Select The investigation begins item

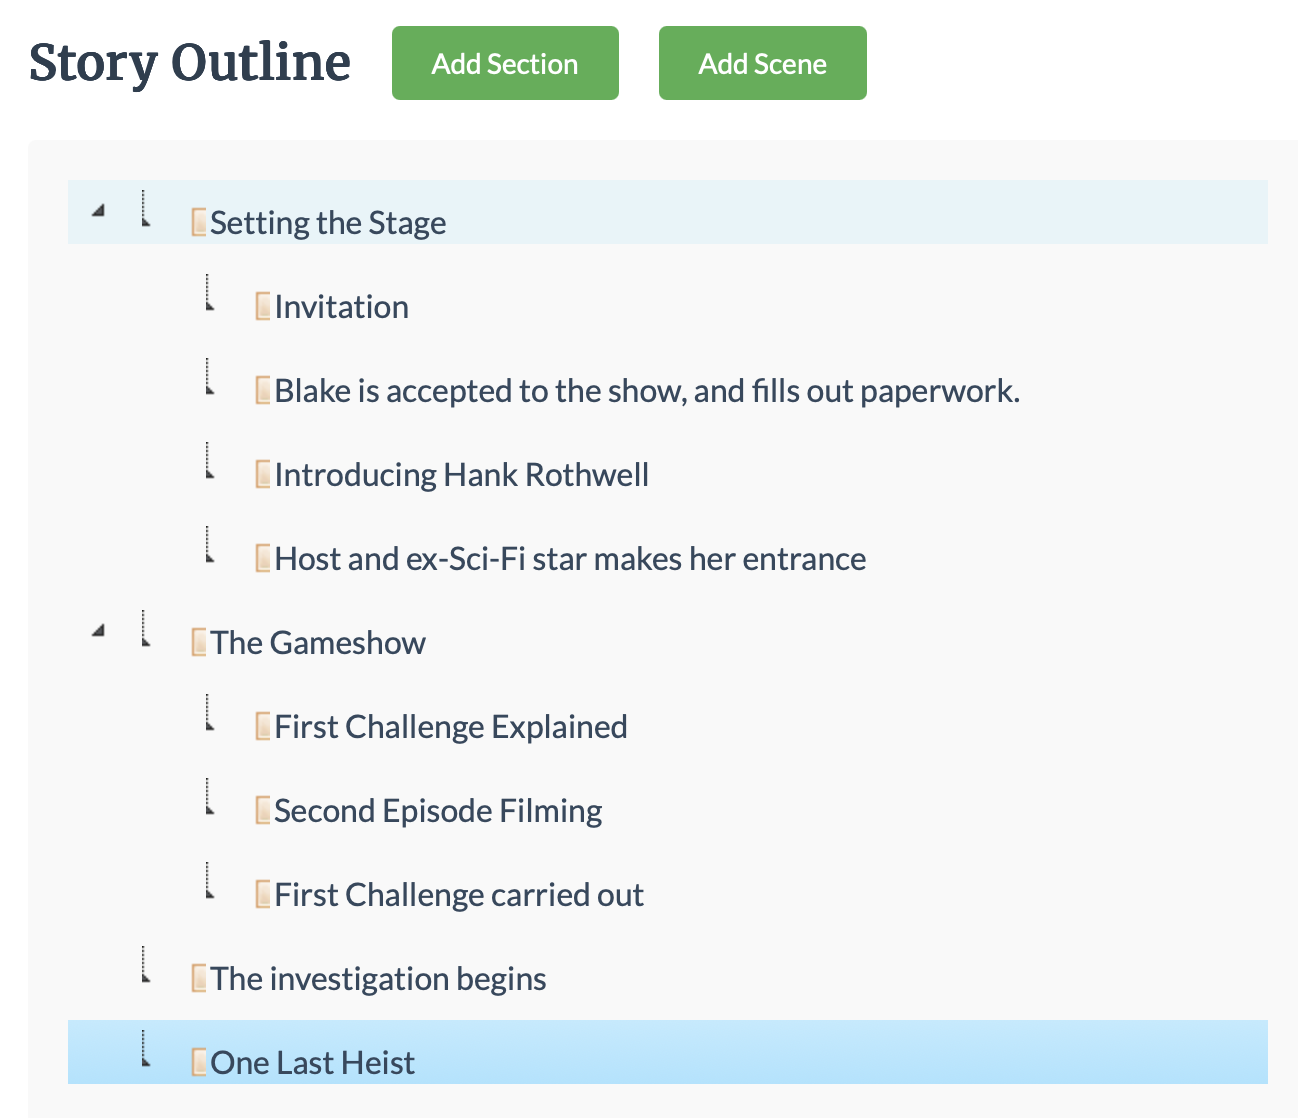click(378, 979)
